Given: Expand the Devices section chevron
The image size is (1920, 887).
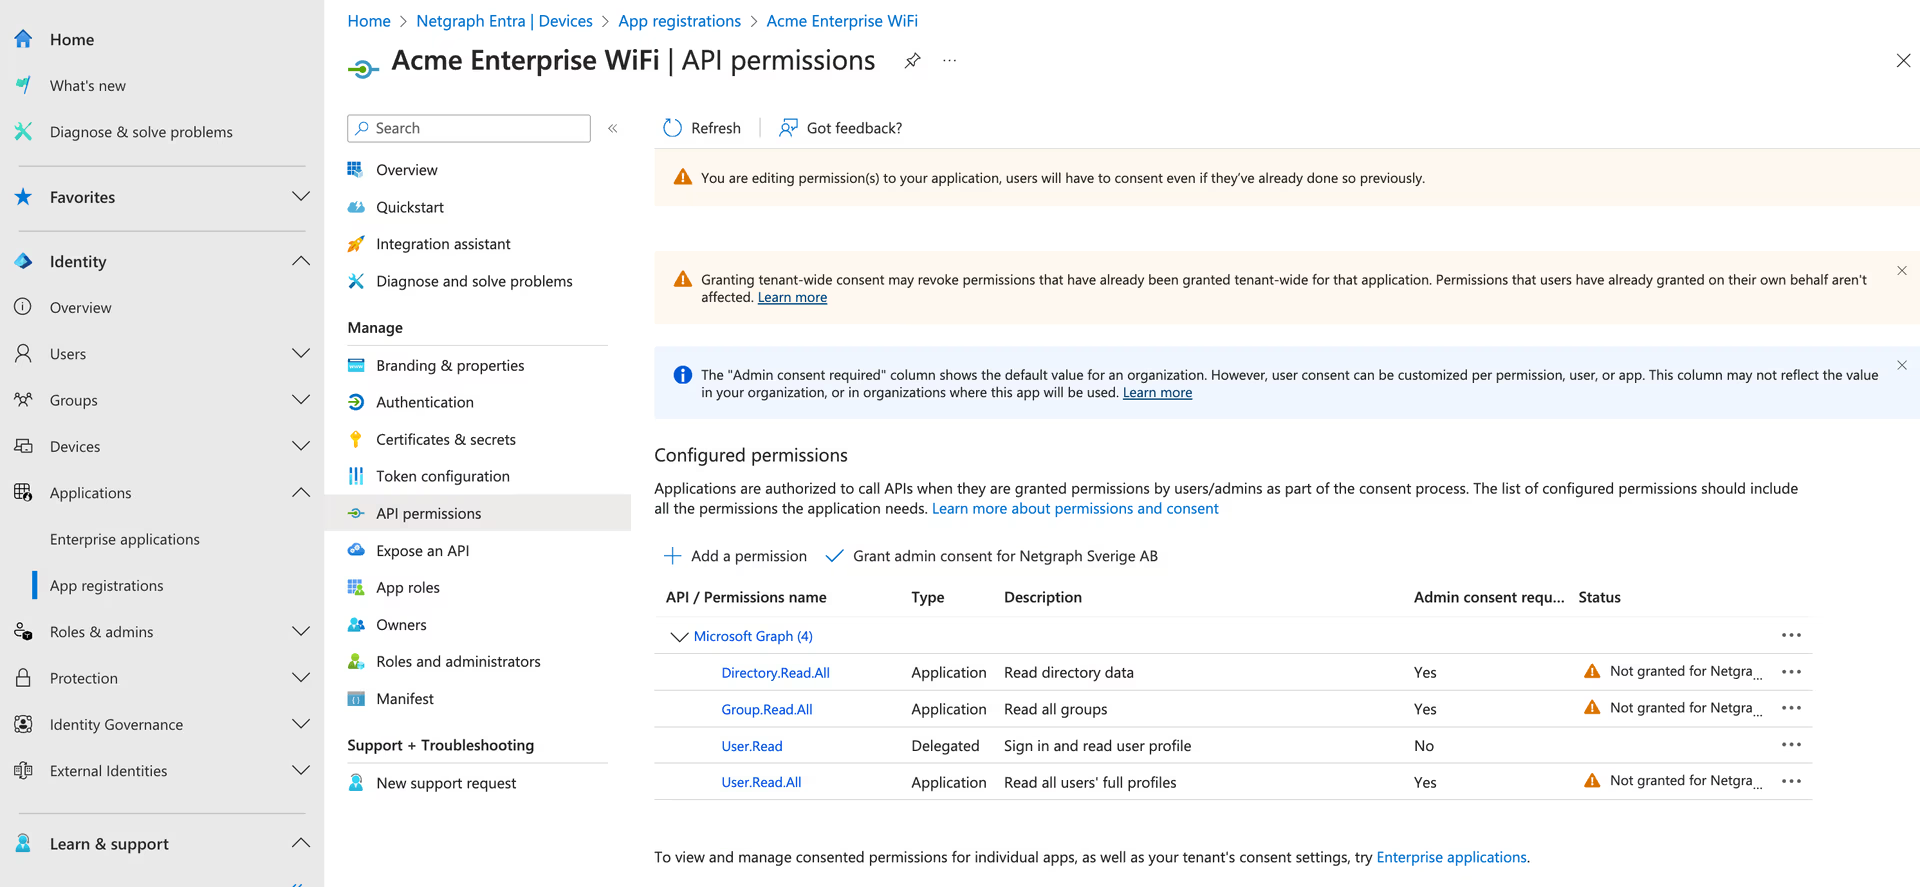Looking at the screenshot, I should click(301, 446).
